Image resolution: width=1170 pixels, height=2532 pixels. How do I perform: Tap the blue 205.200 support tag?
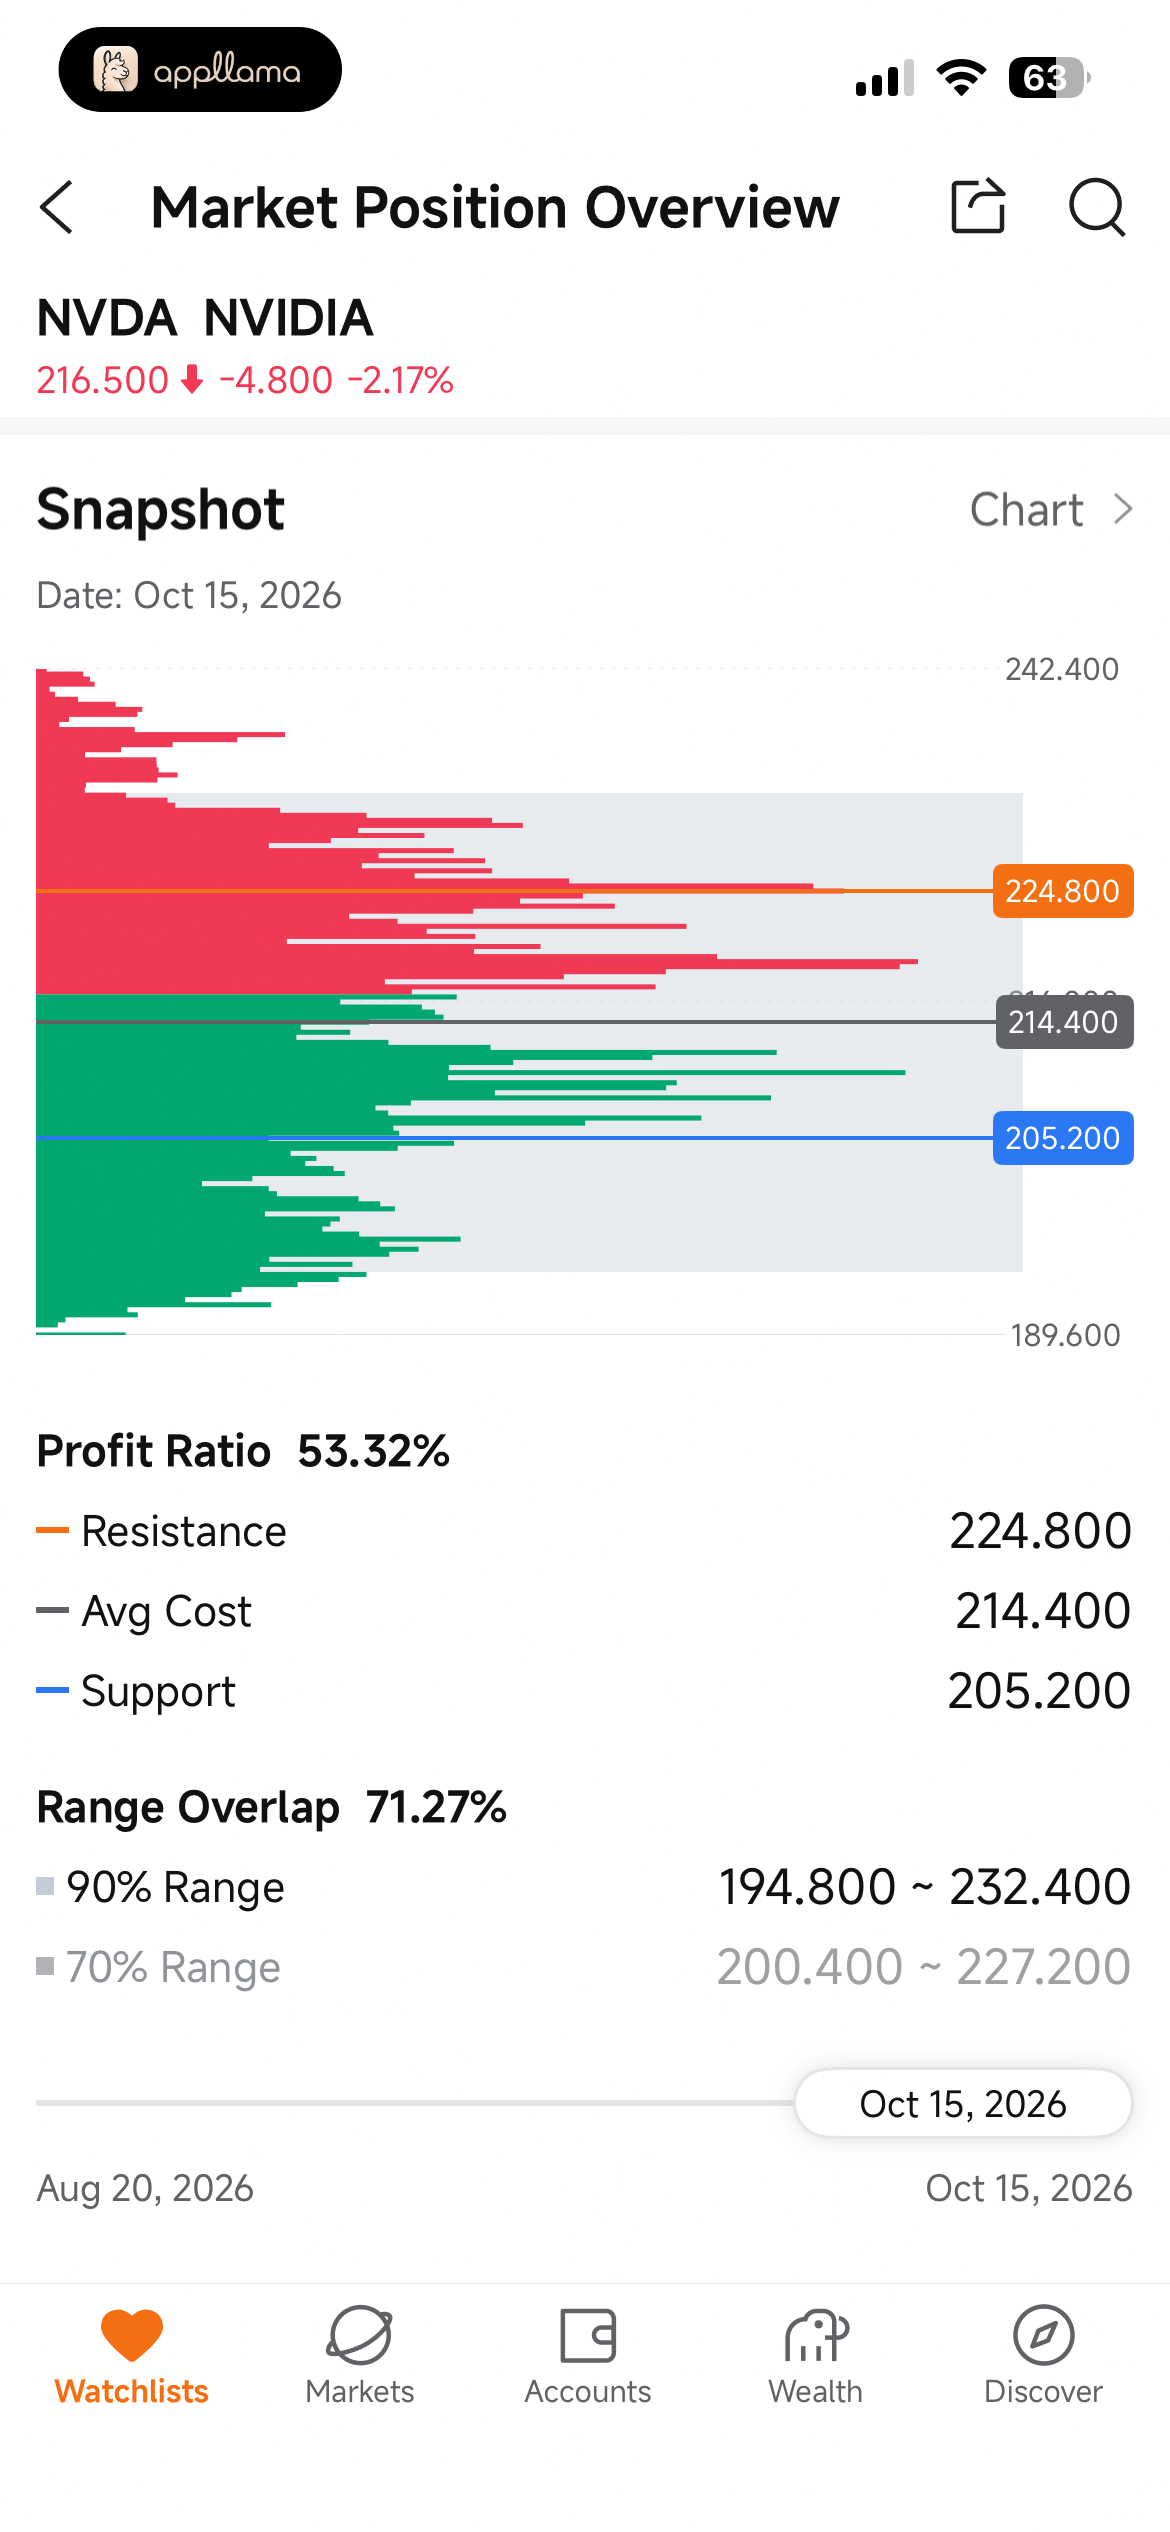coord(1063,1138)
